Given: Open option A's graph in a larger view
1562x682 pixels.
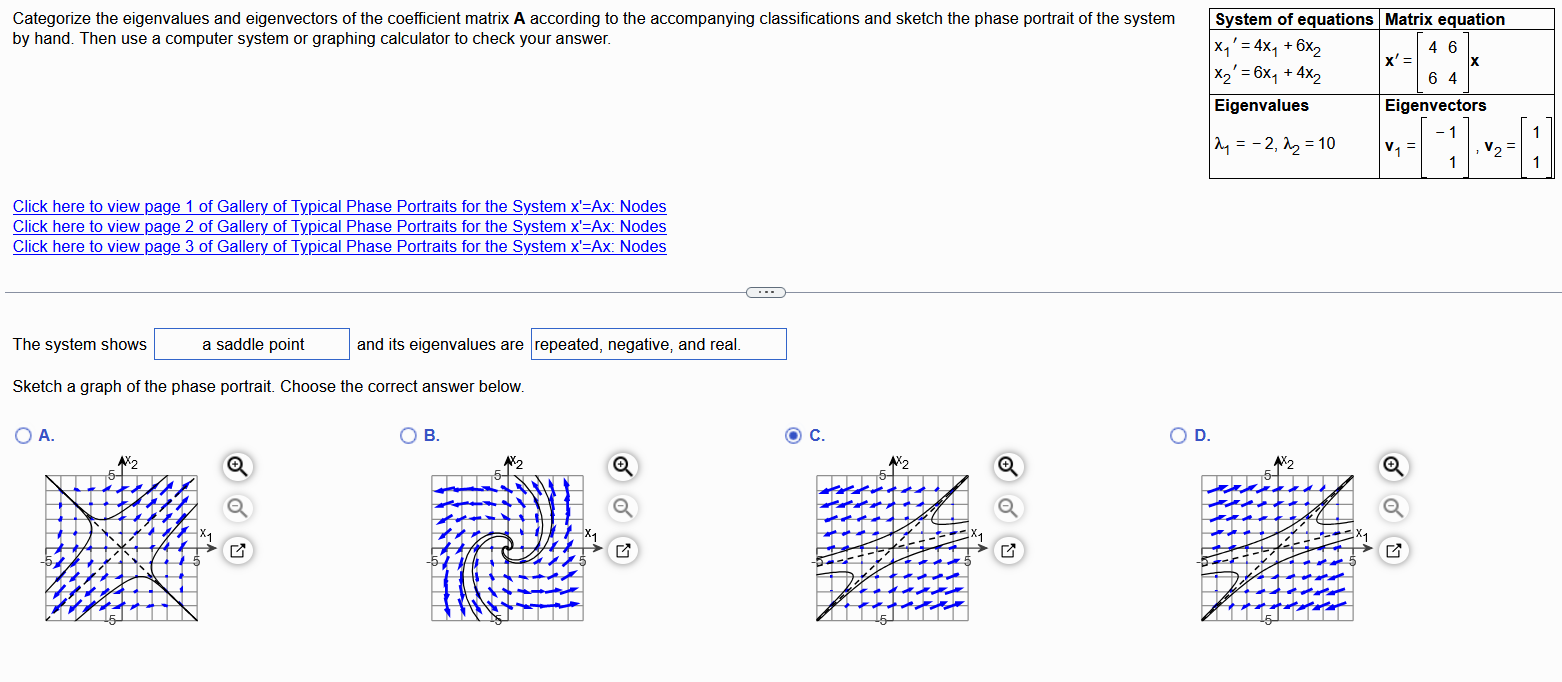Looking at the screenshot, I should click(x=237, y=550).
